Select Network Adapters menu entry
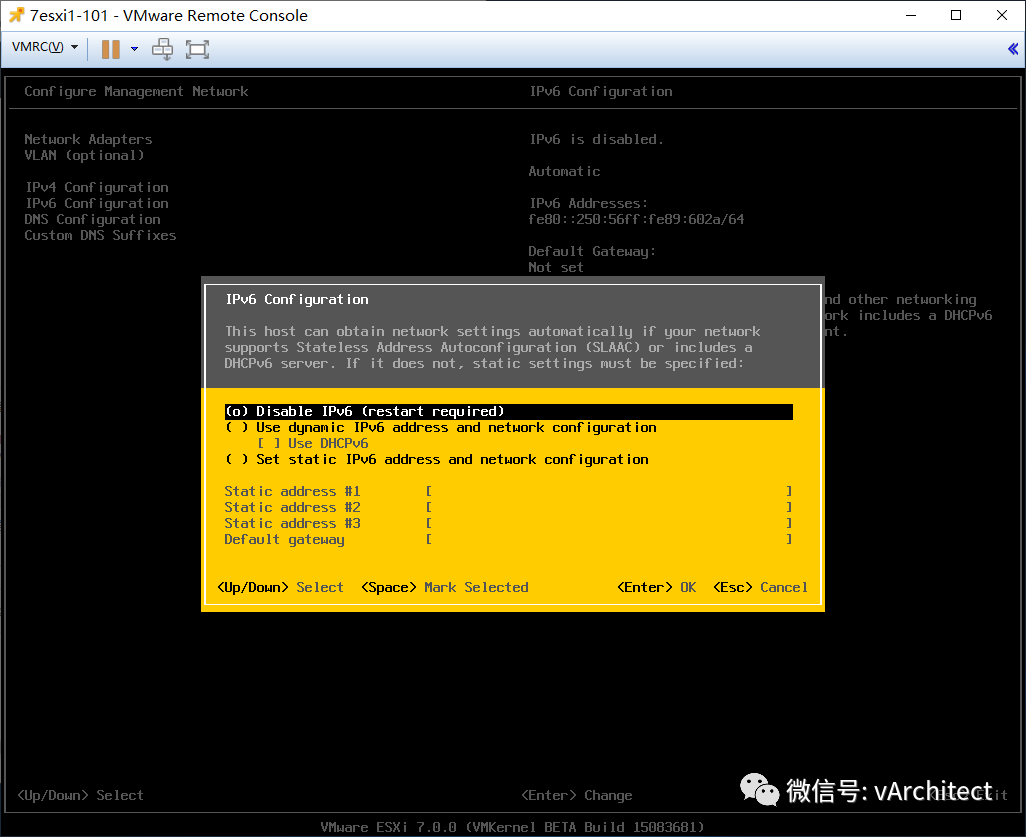The image size is (1026, 837). tap(88, 139)
